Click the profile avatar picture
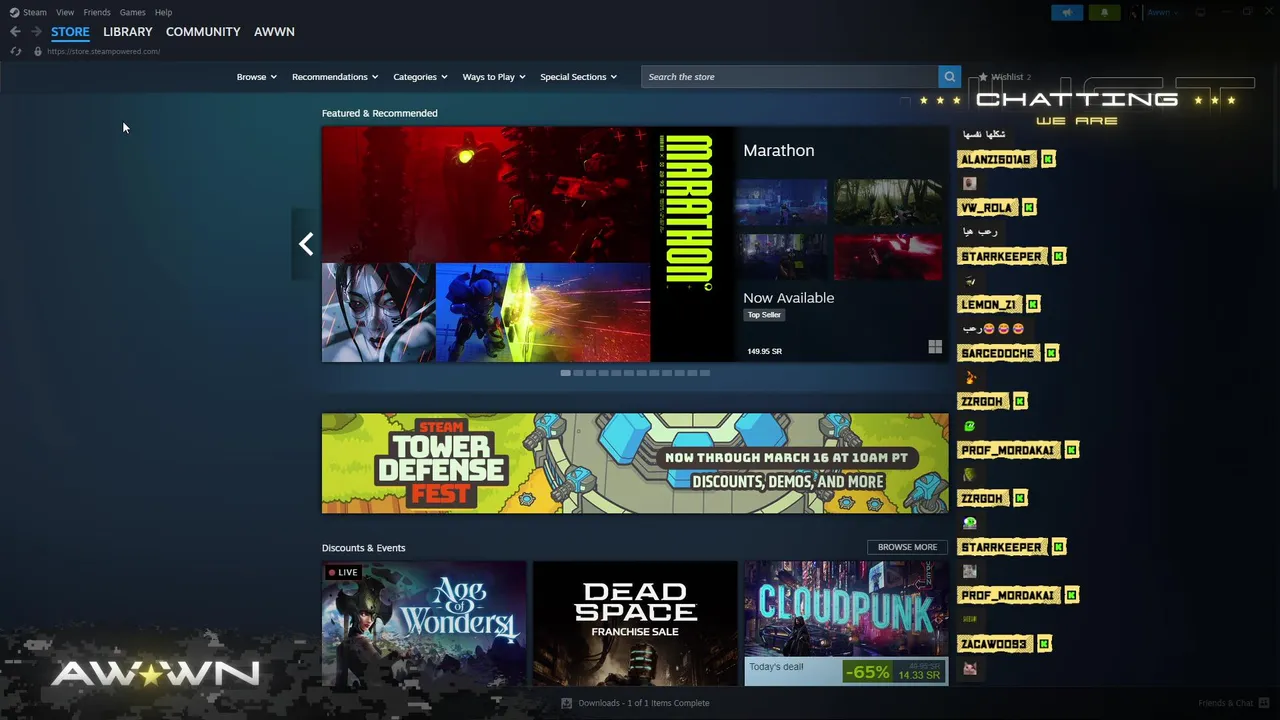 click(1135, 13)
